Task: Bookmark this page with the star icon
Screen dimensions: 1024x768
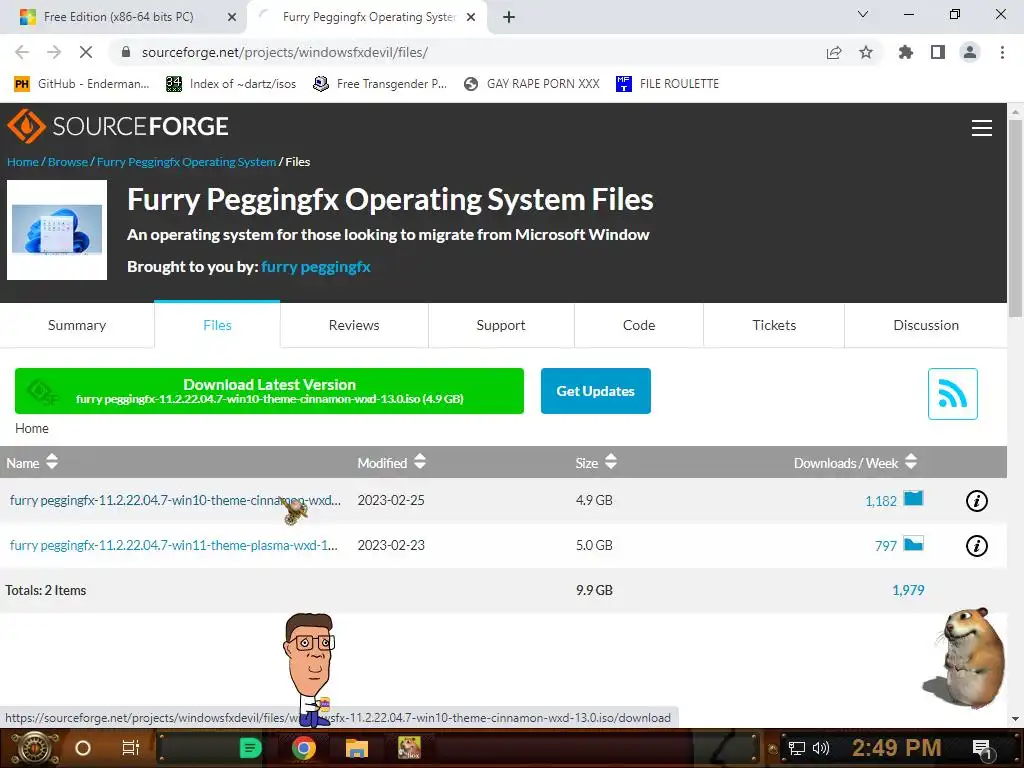Action: (866, 52)
